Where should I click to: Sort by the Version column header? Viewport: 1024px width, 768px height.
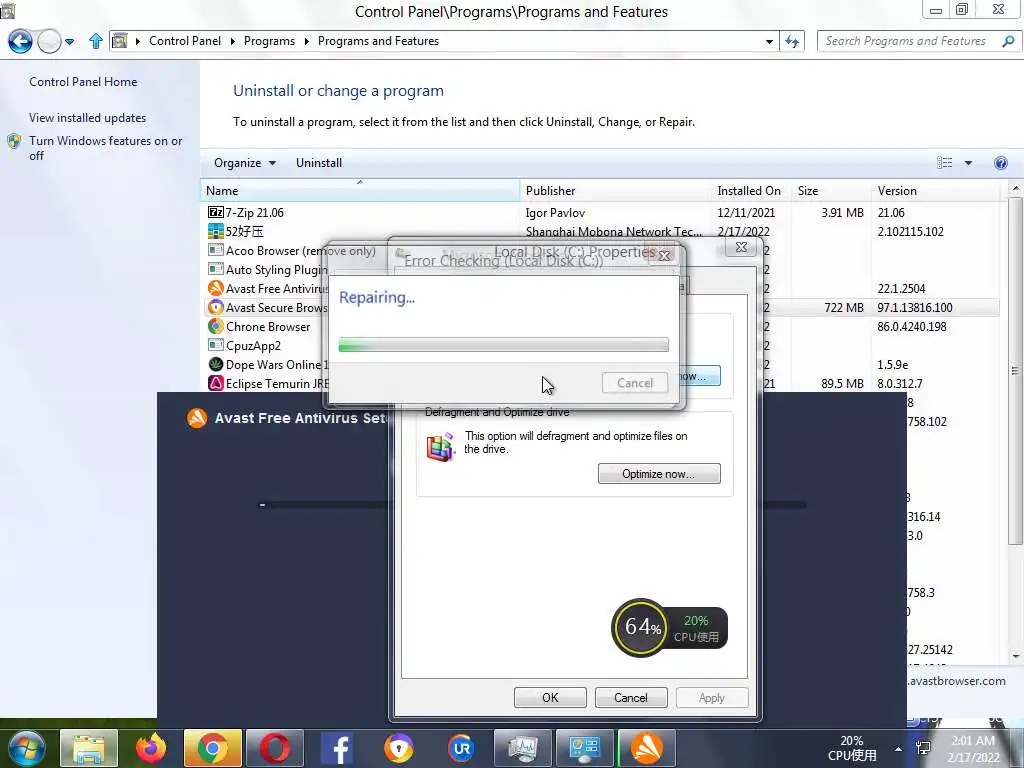coord(935,191)
